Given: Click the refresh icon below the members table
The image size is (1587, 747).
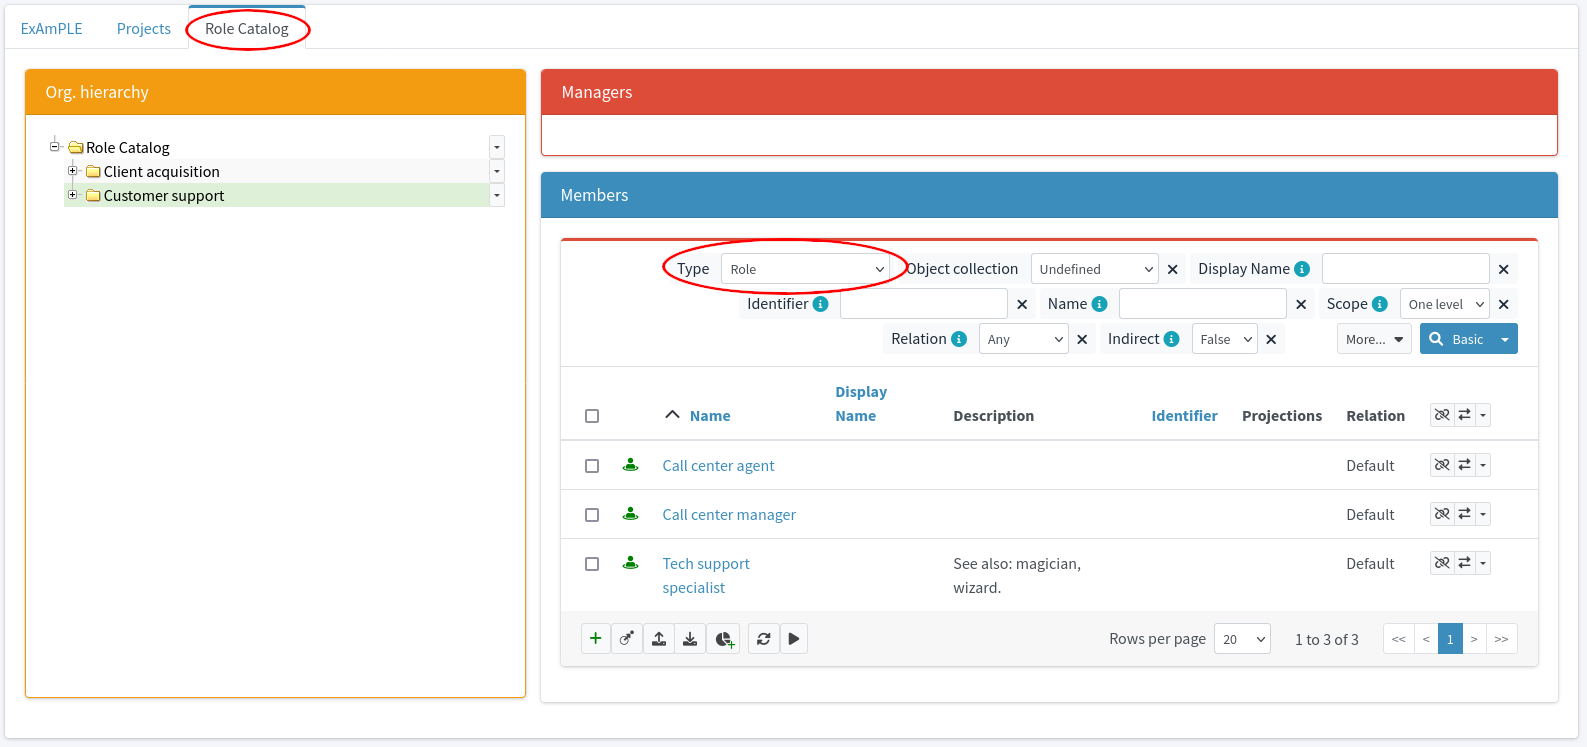Looking at the screenshot, I should [763, 639].
